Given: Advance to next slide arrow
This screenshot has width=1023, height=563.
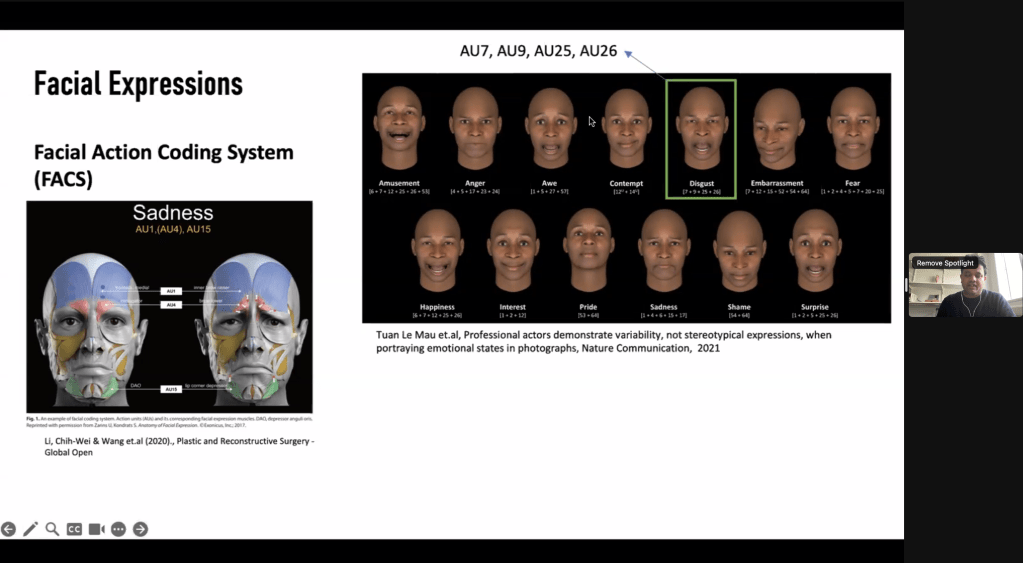Looking at the screenshot, I should pos(140,529).
